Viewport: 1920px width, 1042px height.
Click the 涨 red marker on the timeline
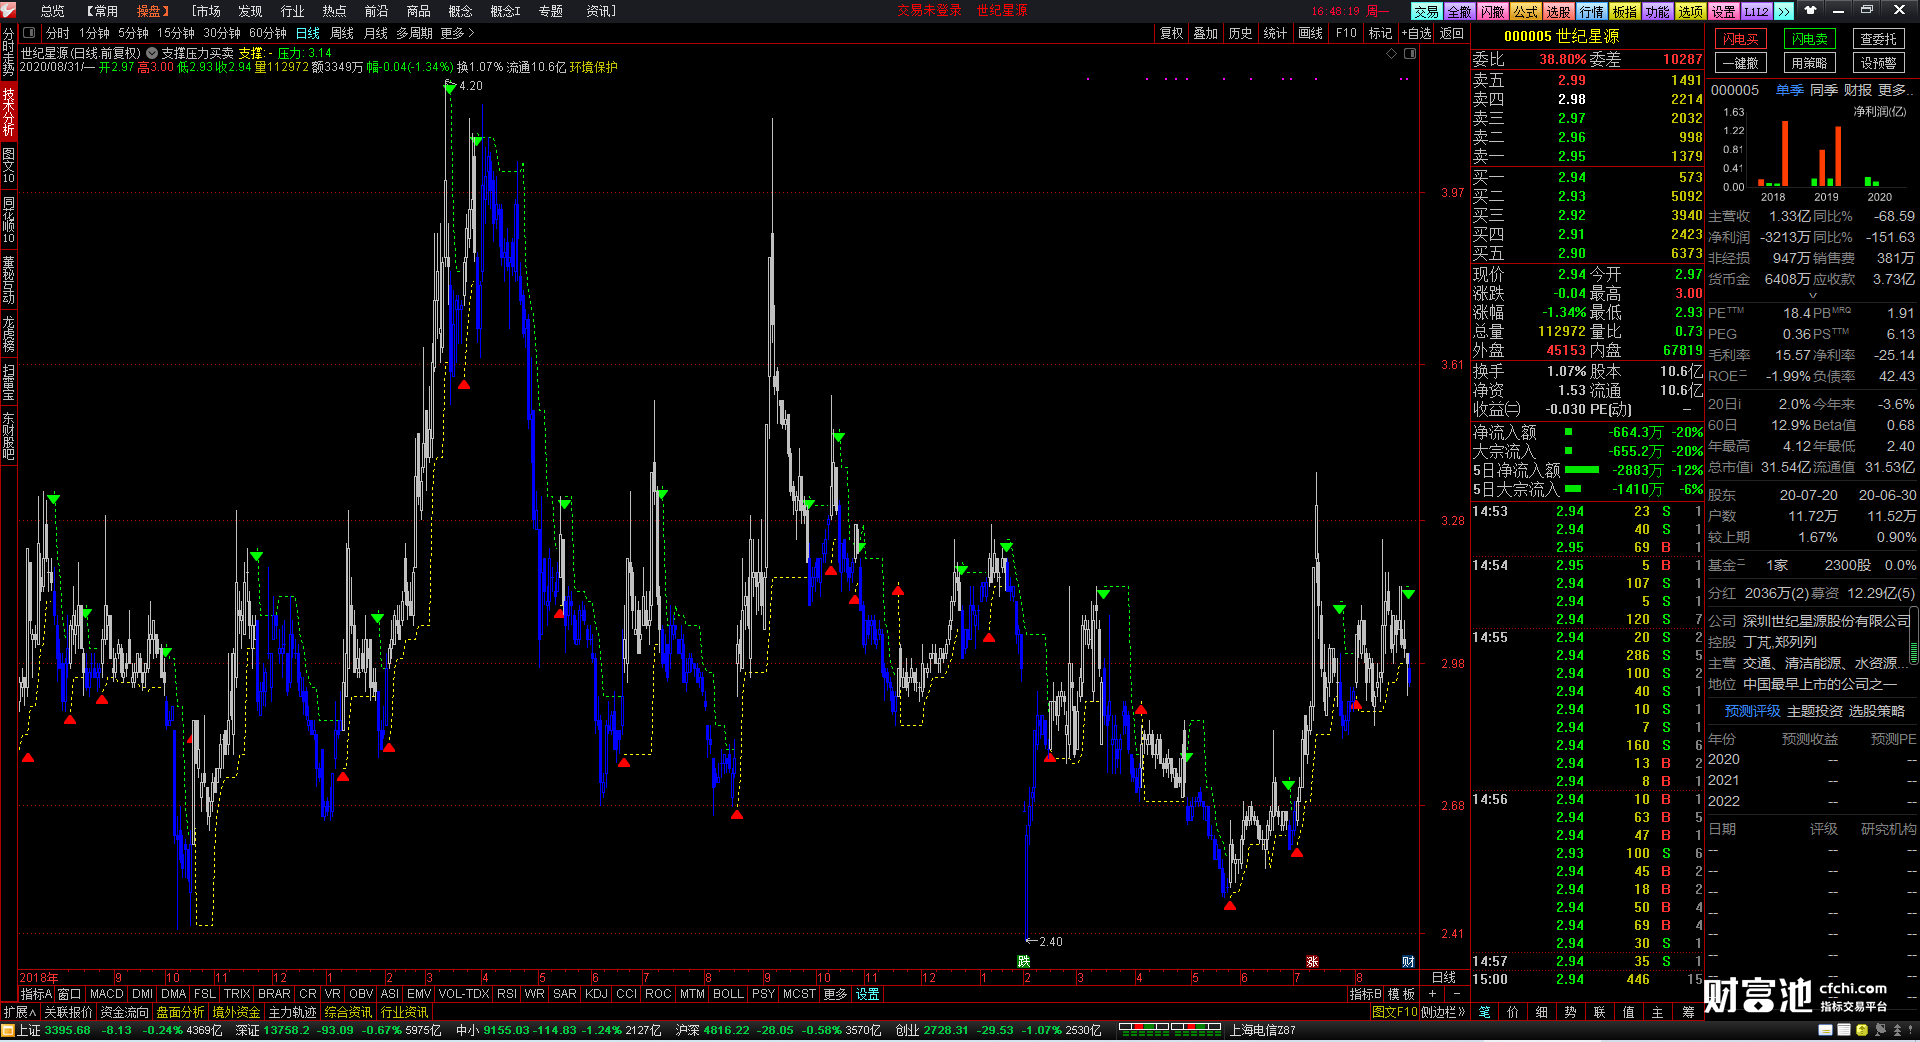(x=1312, y=962)
